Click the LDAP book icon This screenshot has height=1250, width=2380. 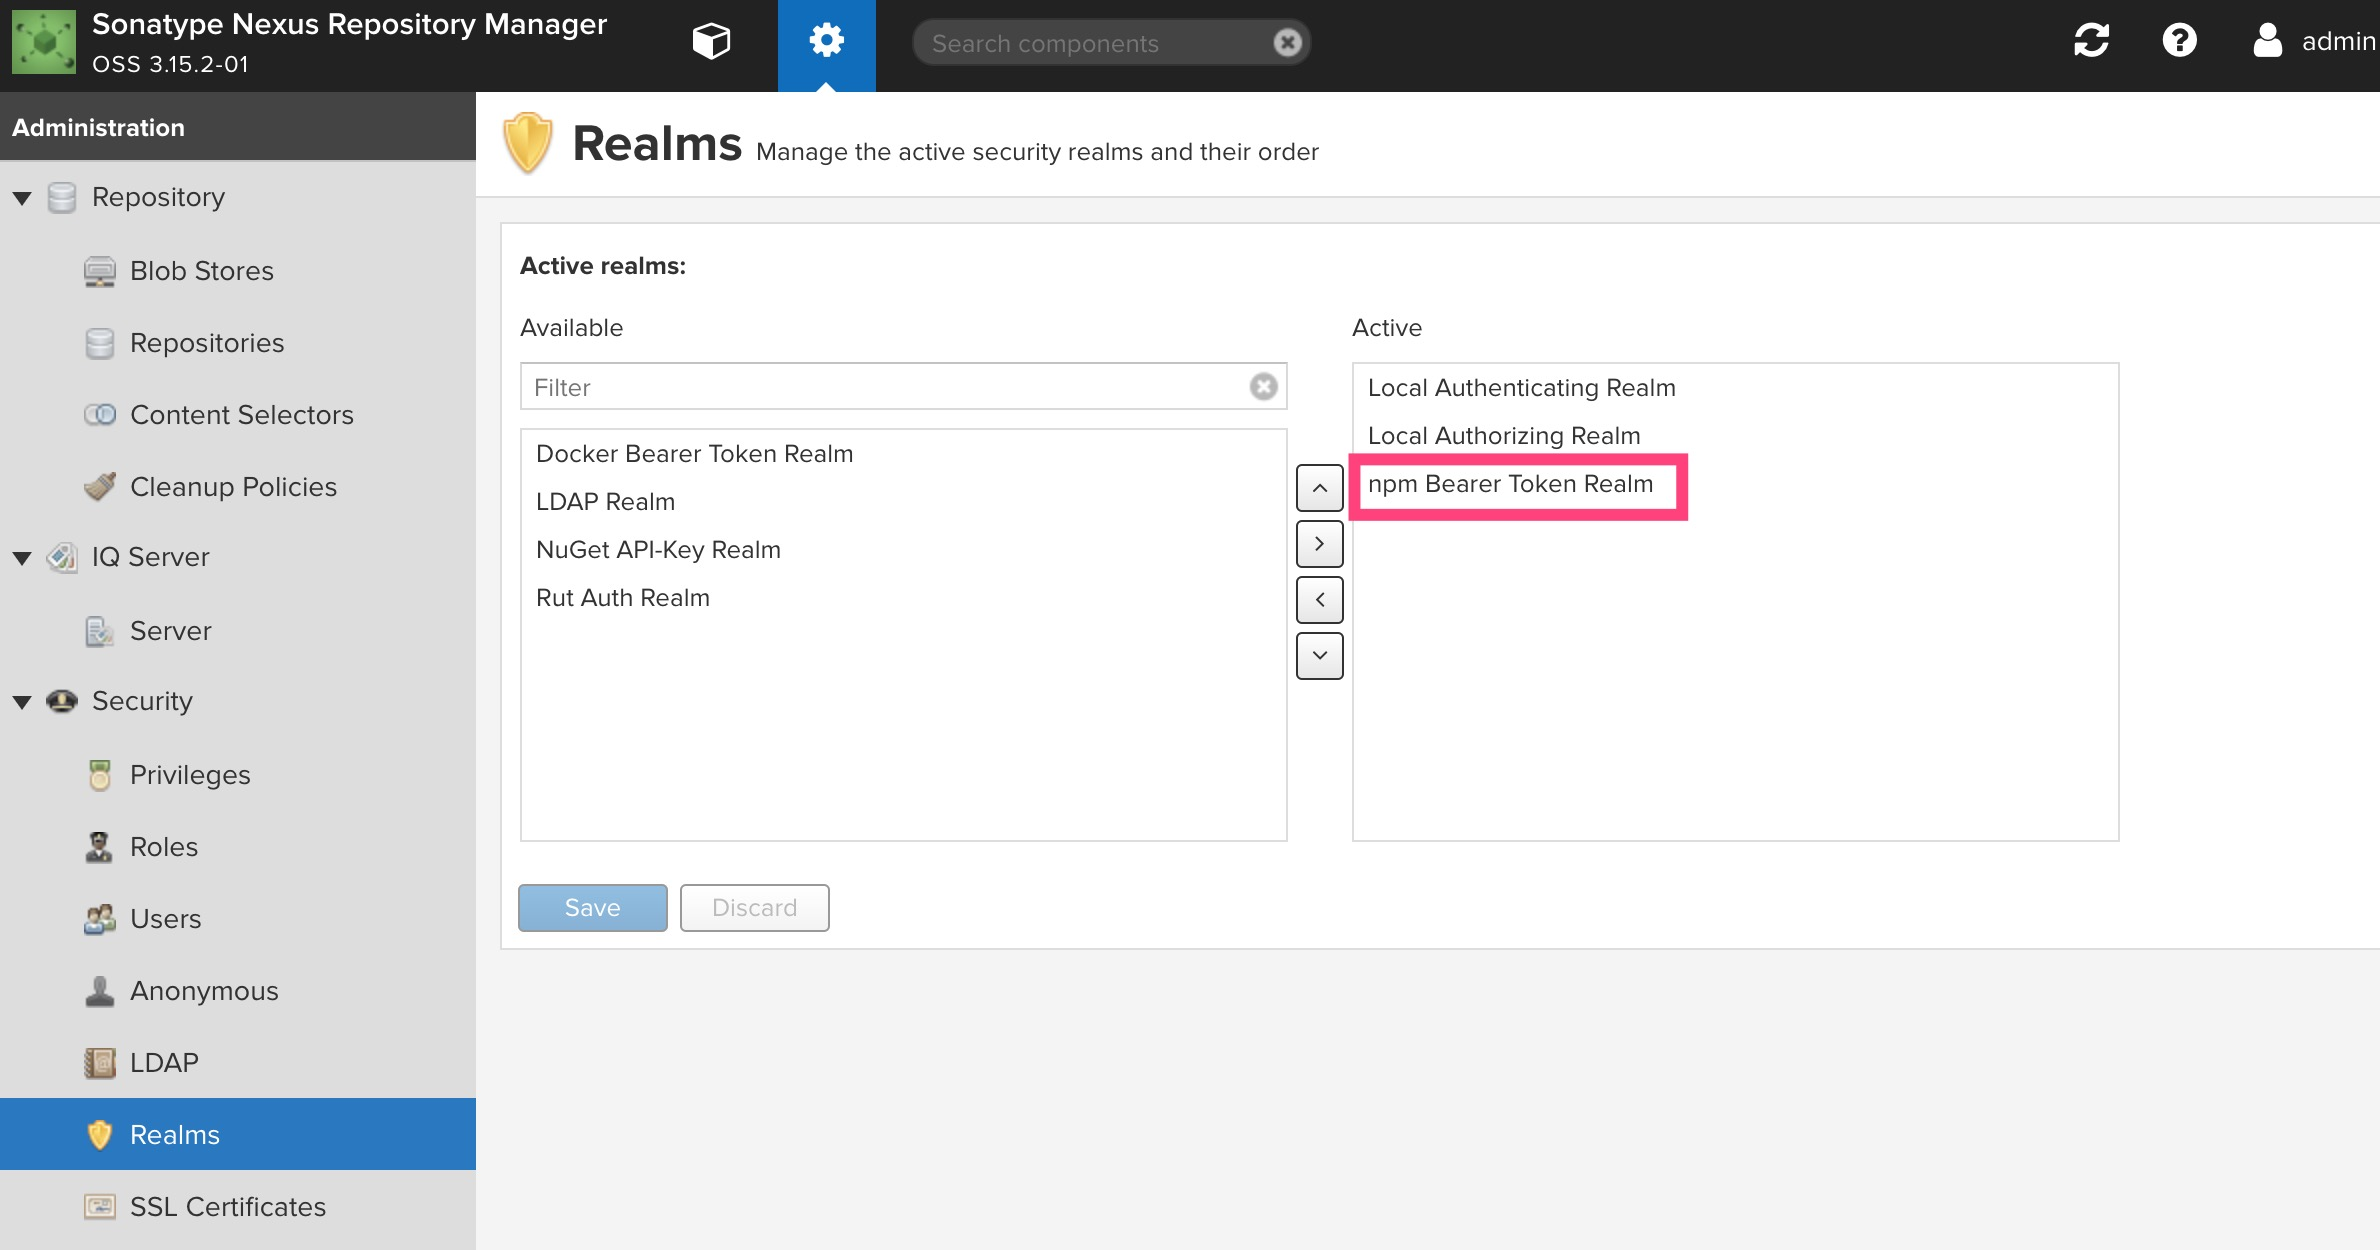tap(99, 1063)
